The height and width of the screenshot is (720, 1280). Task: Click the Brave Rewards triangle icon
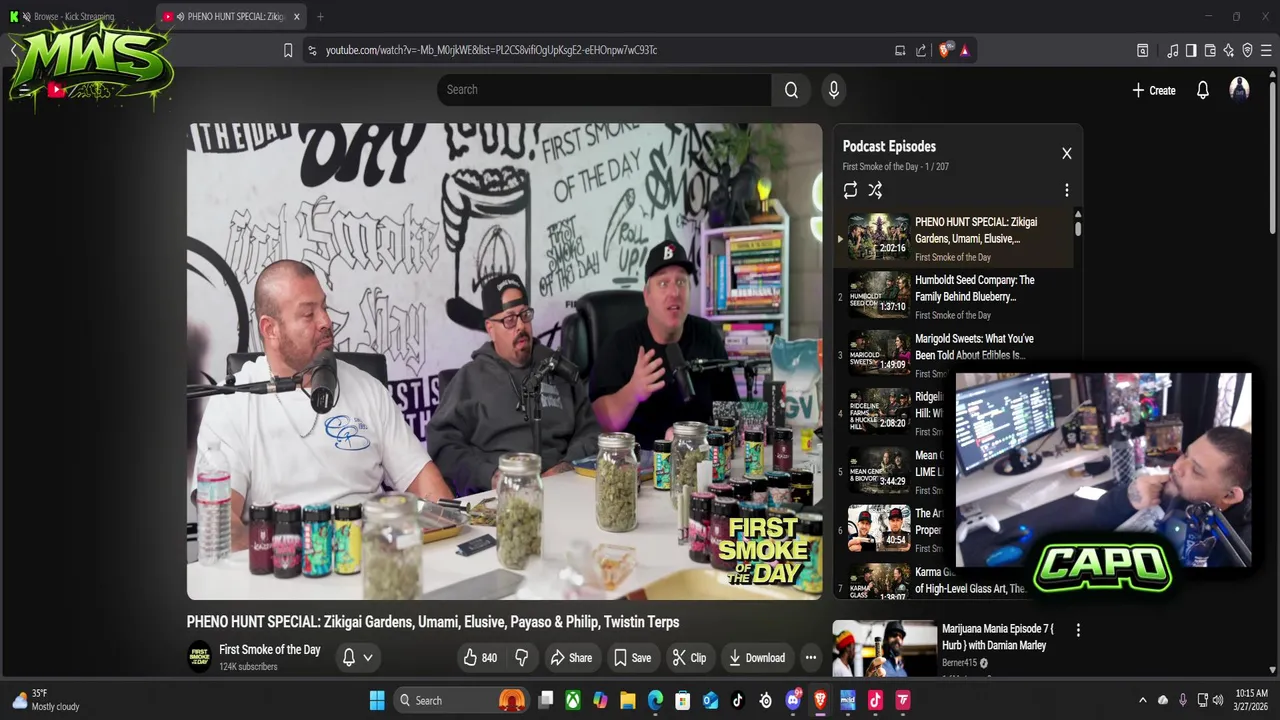tap(964, 50)
